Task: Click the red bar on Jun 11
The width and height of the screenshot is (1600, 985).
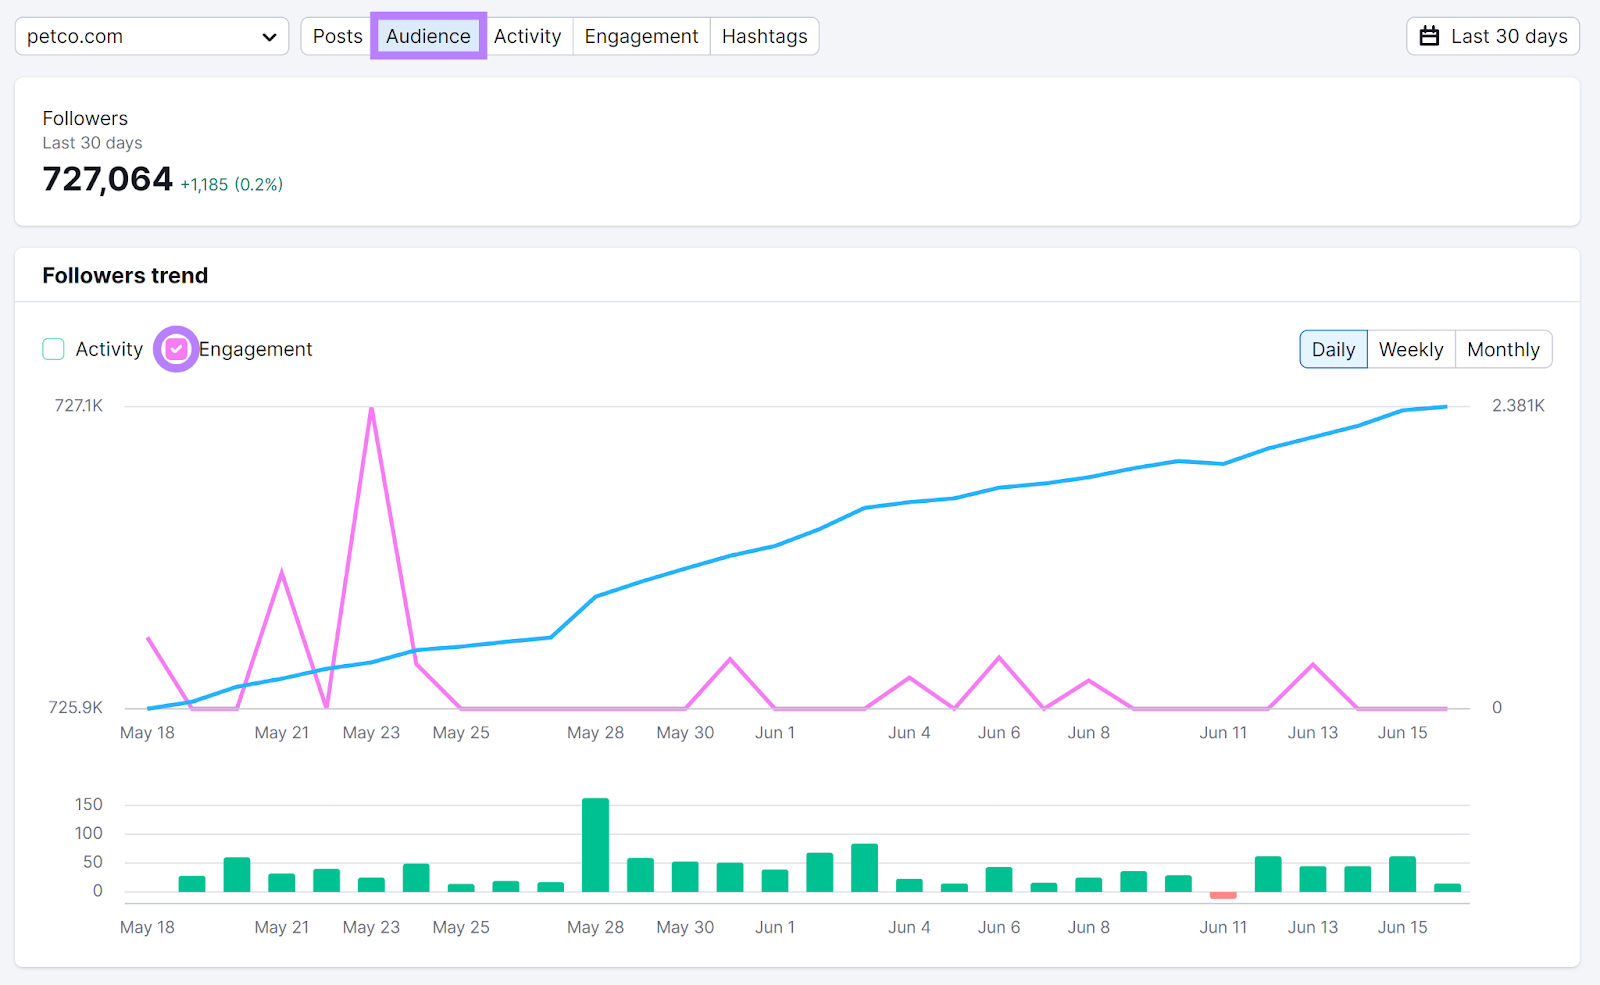Action: pos(1222,894)
